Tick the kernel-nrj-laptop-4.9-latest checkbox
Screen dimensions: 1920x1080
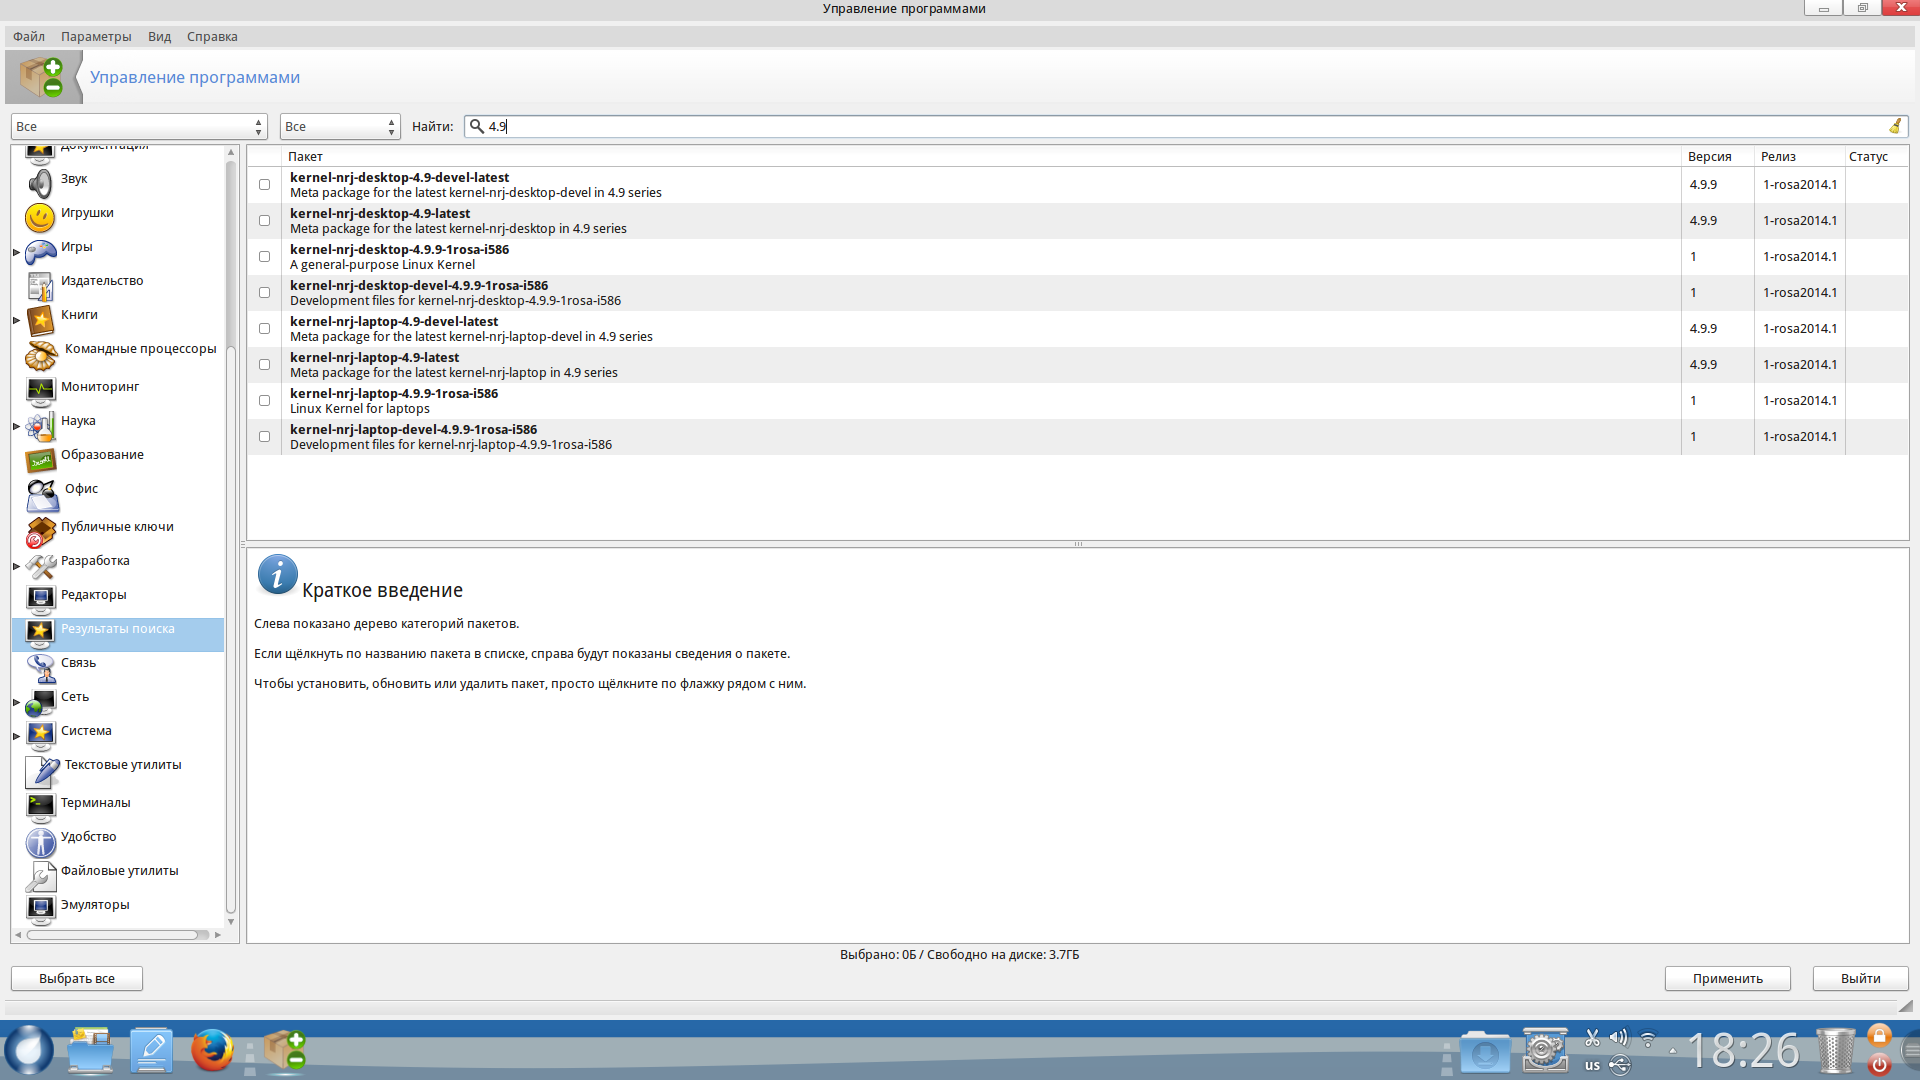(264, 365)
